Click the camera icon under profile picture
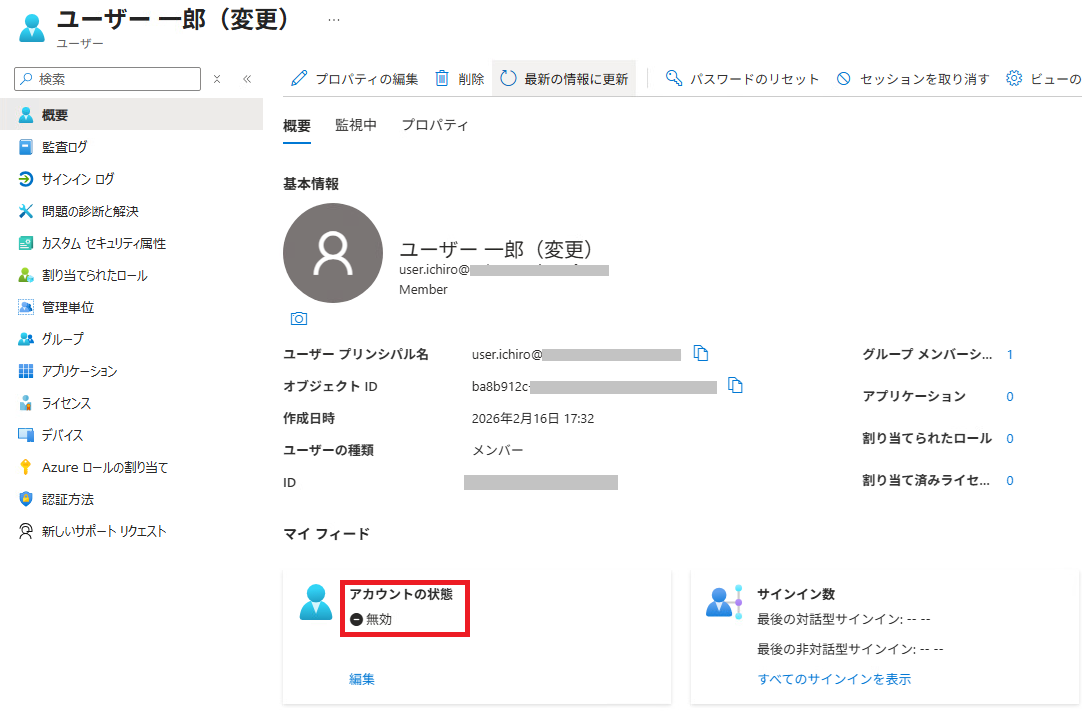The width and height of the screenshot is (1082, 711). 298,319
